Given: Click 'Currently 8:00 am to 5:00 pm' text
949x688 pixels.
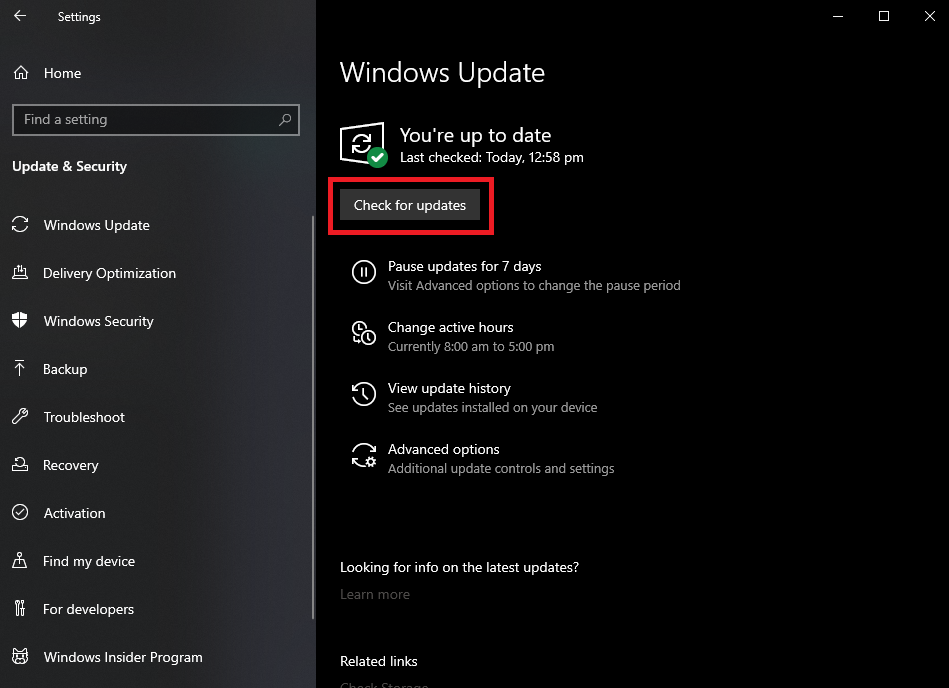Looking at the screenshot, I should [x=471, y=347].
